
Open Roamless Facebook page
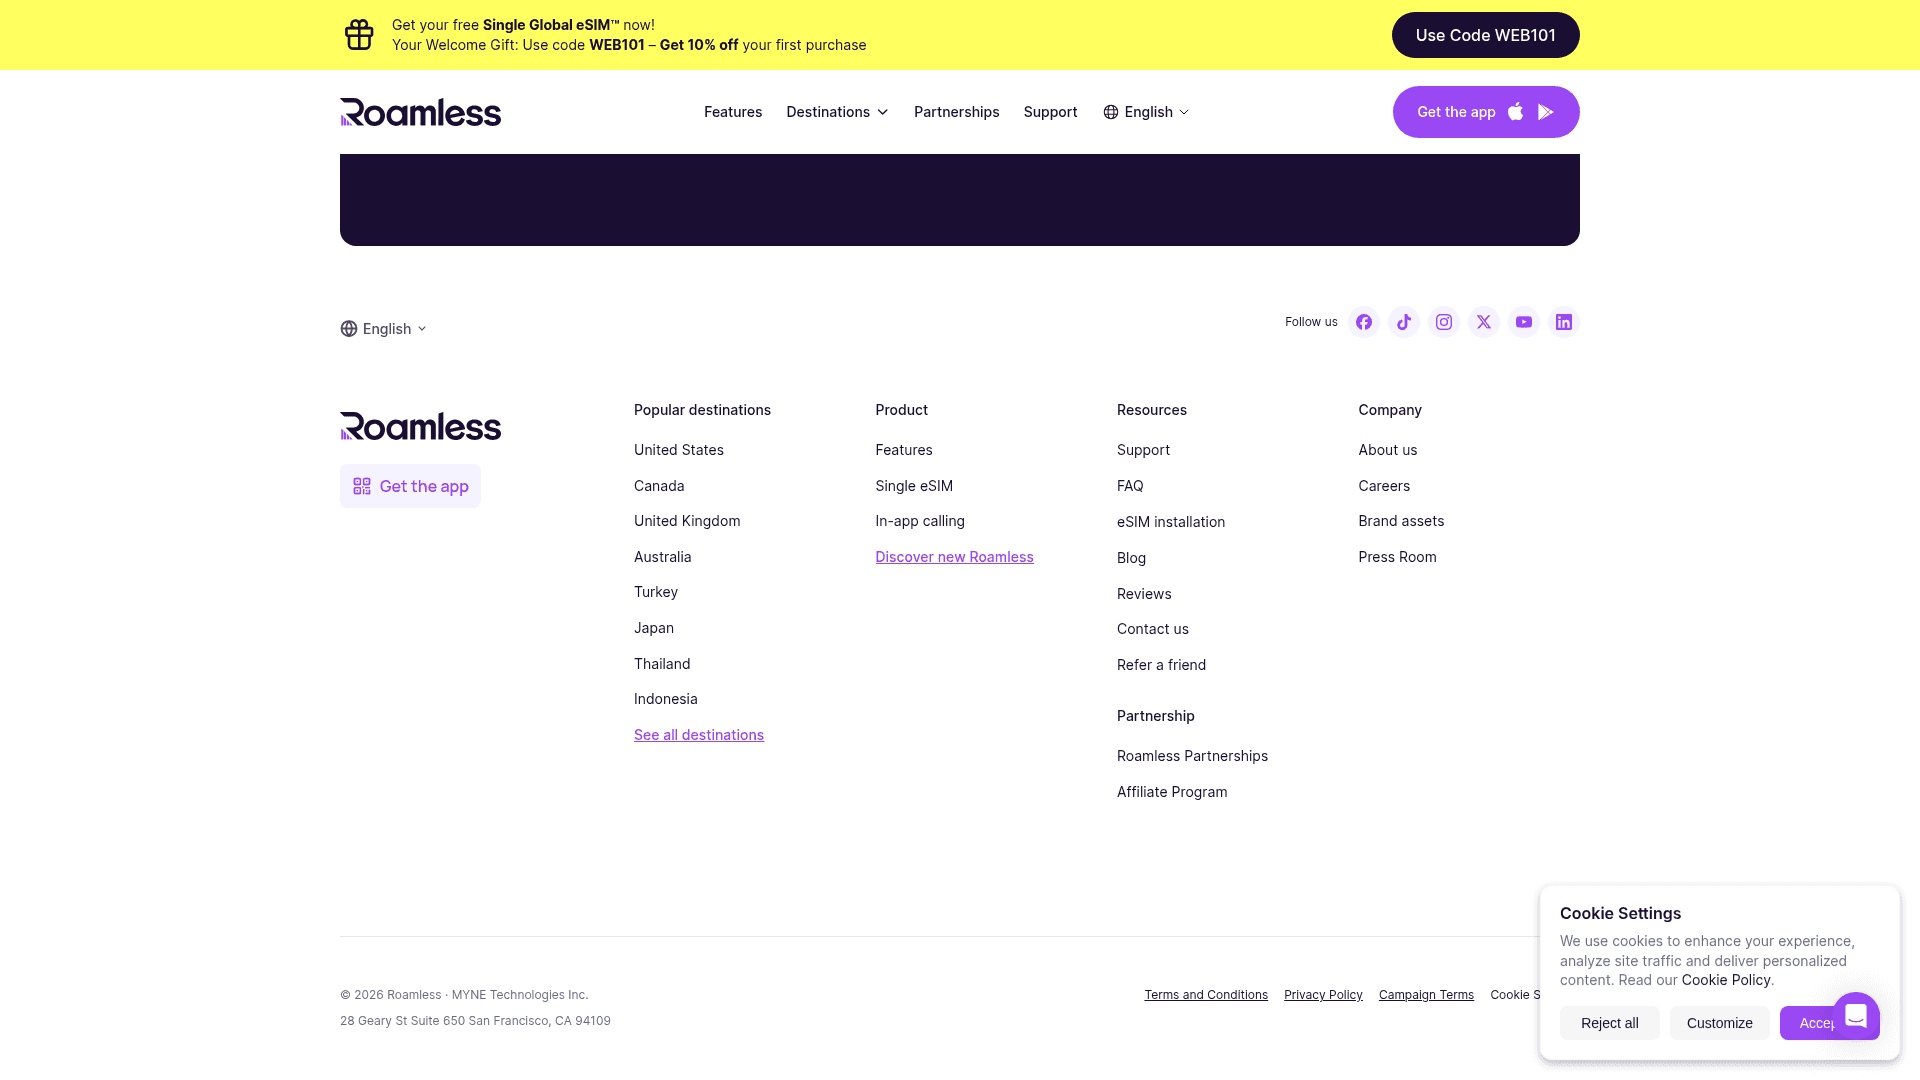click(1364, 322)
